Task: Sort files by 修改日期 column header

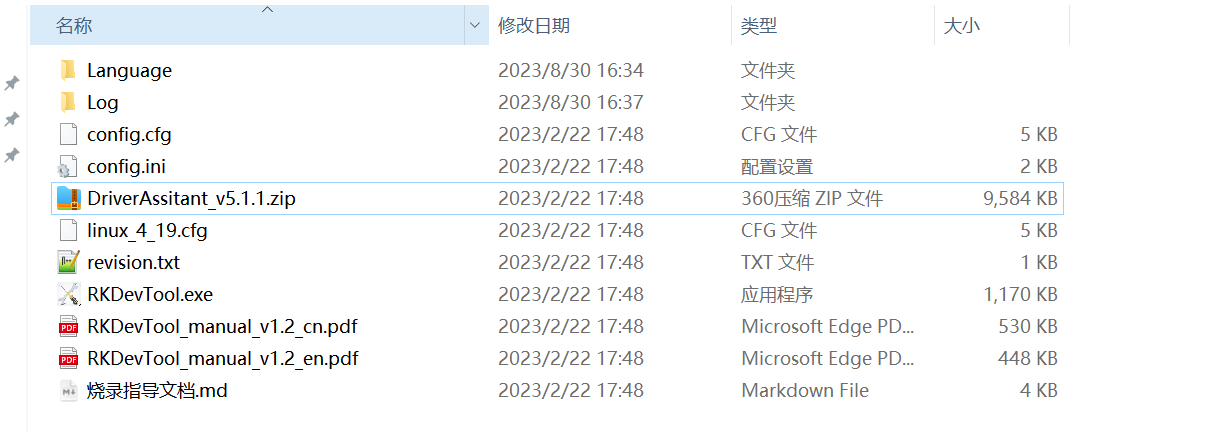Action: [534, 26]
